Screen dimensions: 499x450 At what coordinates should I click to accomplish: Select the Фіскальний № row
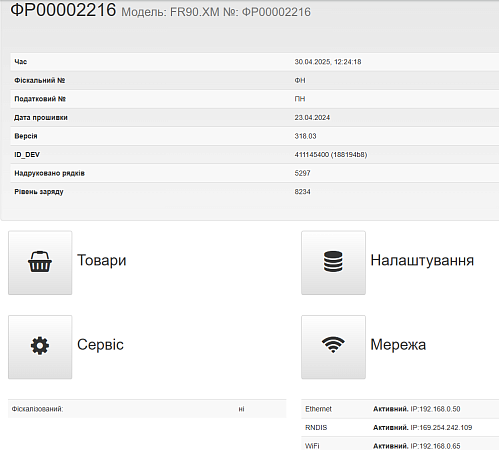[x=255, y=80]
